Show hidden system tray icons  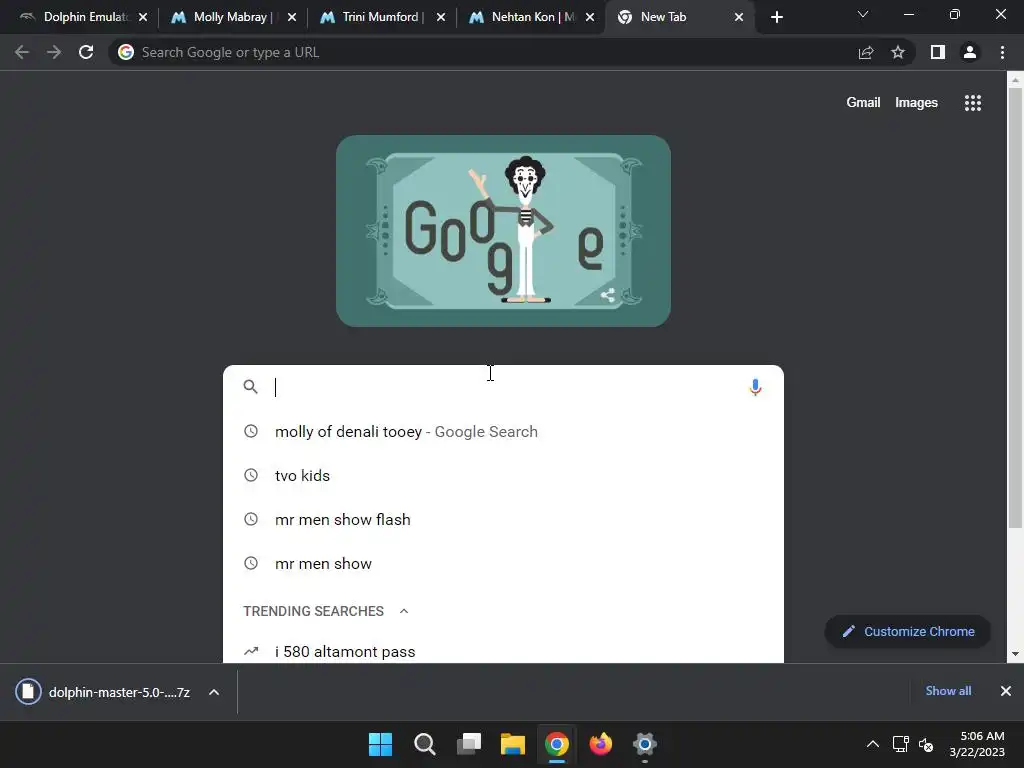pyautogui.click(x=872, y=744)
